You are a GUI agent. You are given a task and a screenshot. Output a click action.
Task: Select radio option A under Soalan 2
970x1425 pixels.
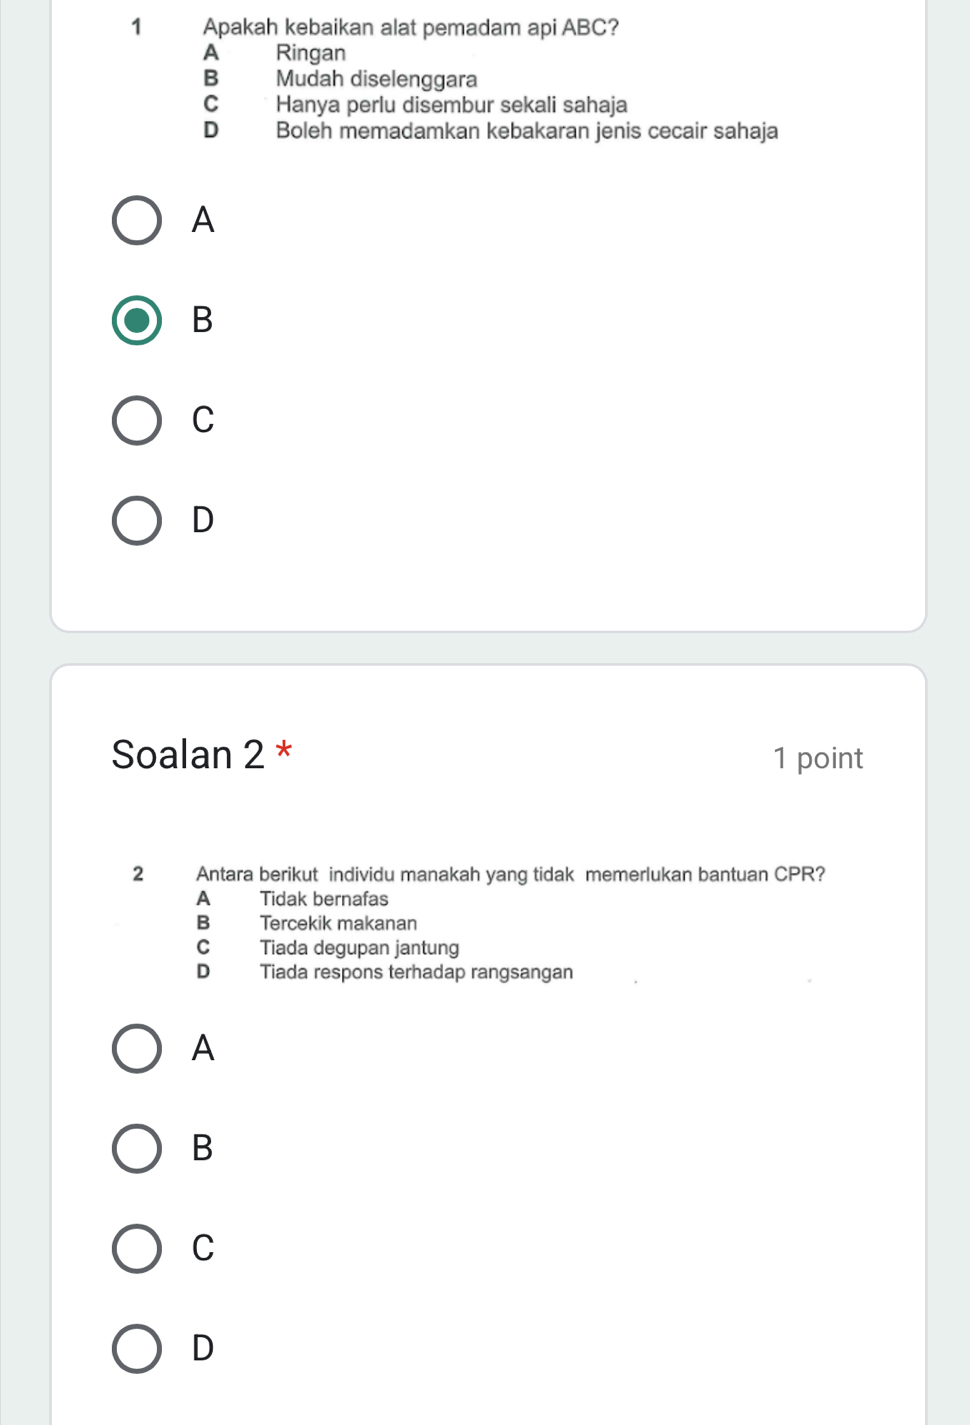pyautogui.click(x=136, y=1048)
